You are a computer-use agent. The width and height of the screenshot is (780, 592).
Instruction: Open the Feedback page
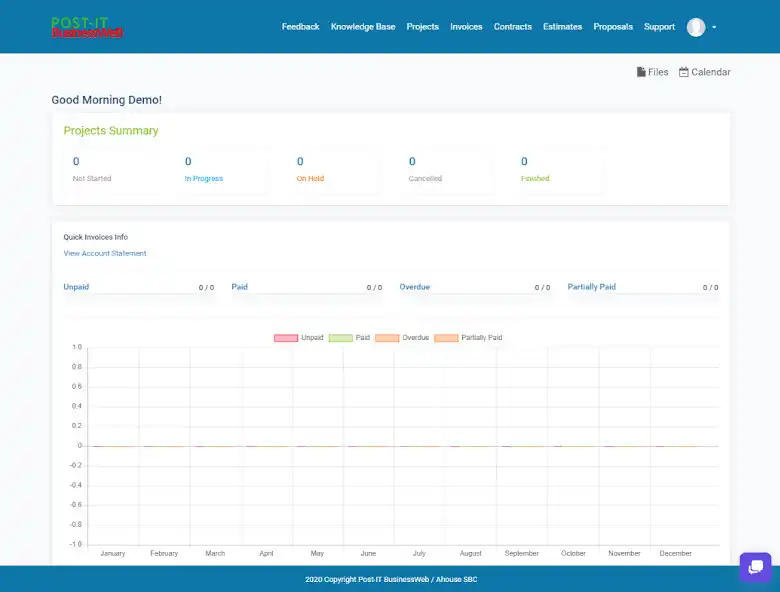pyautogui.click(x=300, y=27)
